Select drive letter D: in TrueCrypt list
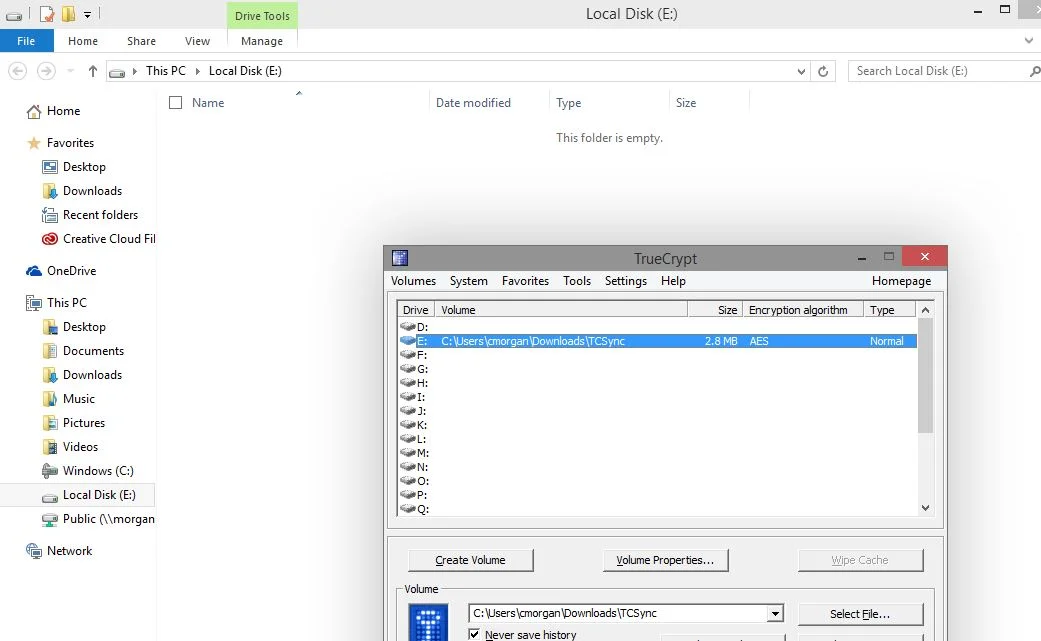This screenshot has height=641, width=1041. pyautogui.click(x=414, y=327)
